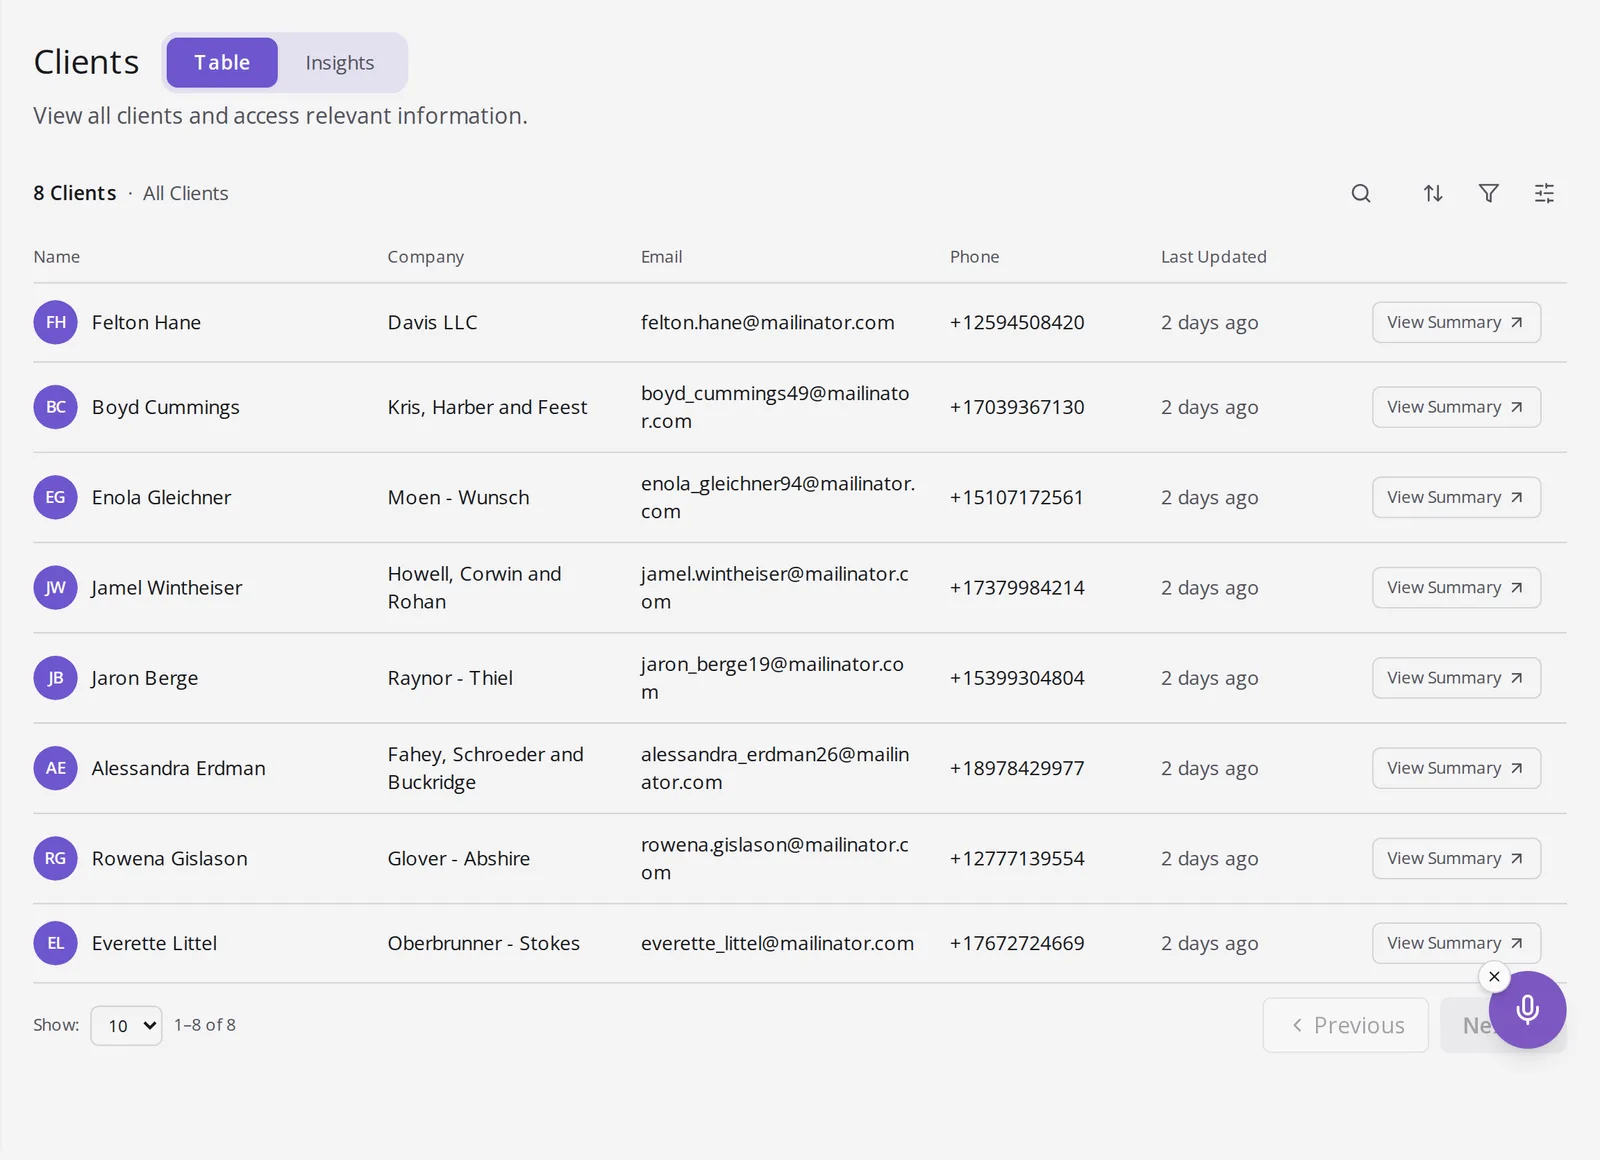The height and width of the screenshot is (1160, 1600).
Task: Switch to the Insights tab
Action: click(x=340, y=63)
